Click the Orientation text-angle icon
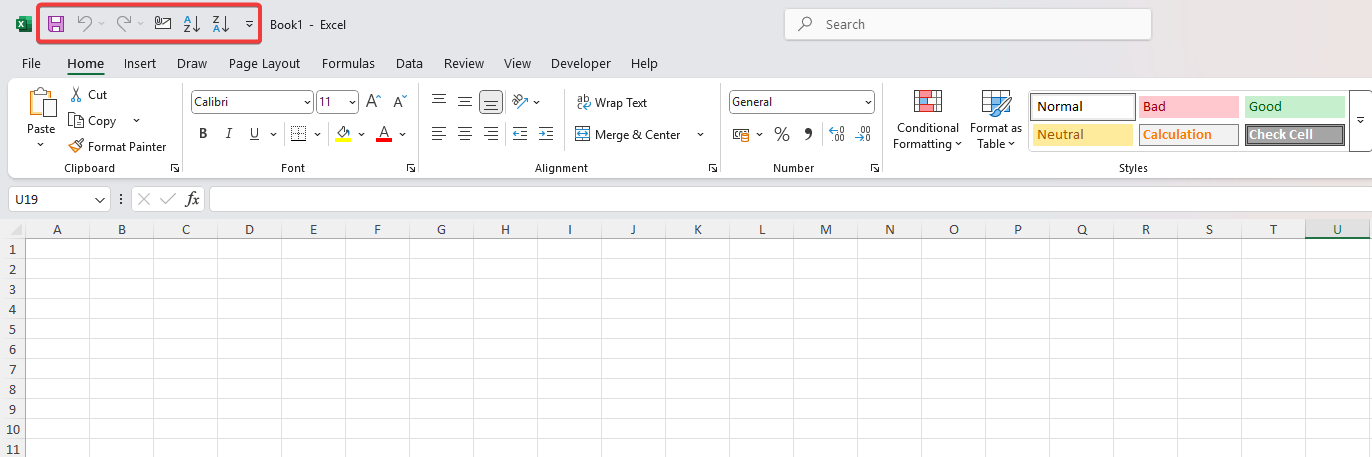 pos(520,102)
